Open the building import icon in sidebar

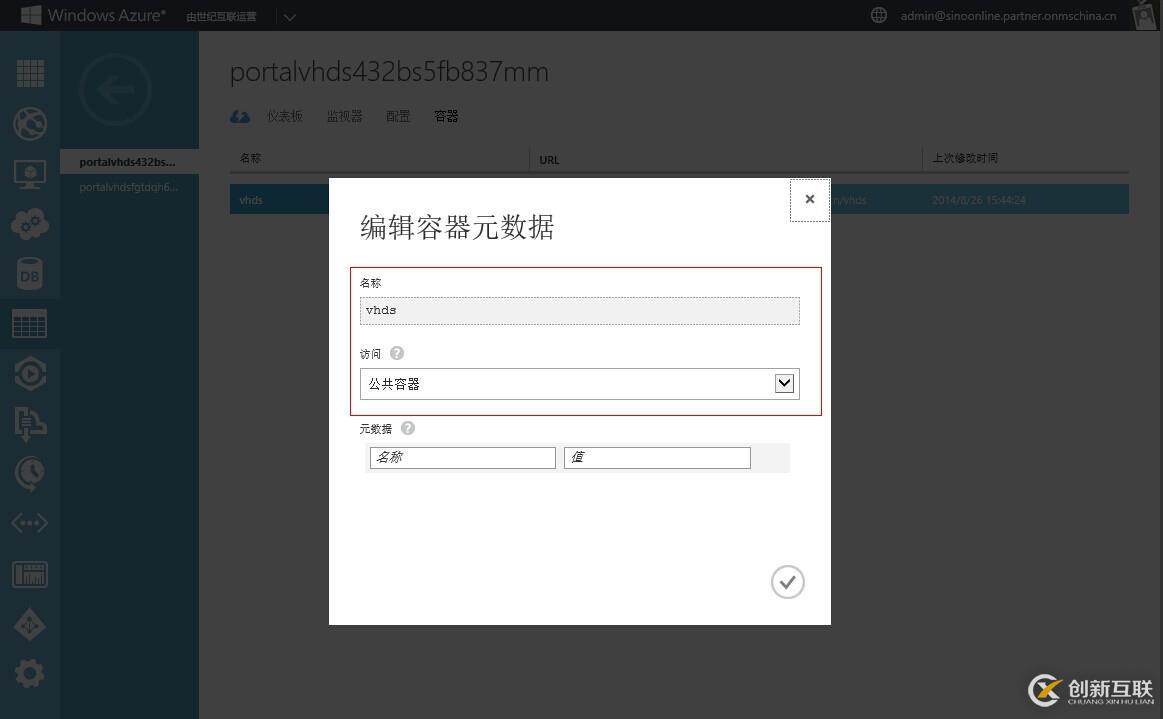[x=30, y=424]
